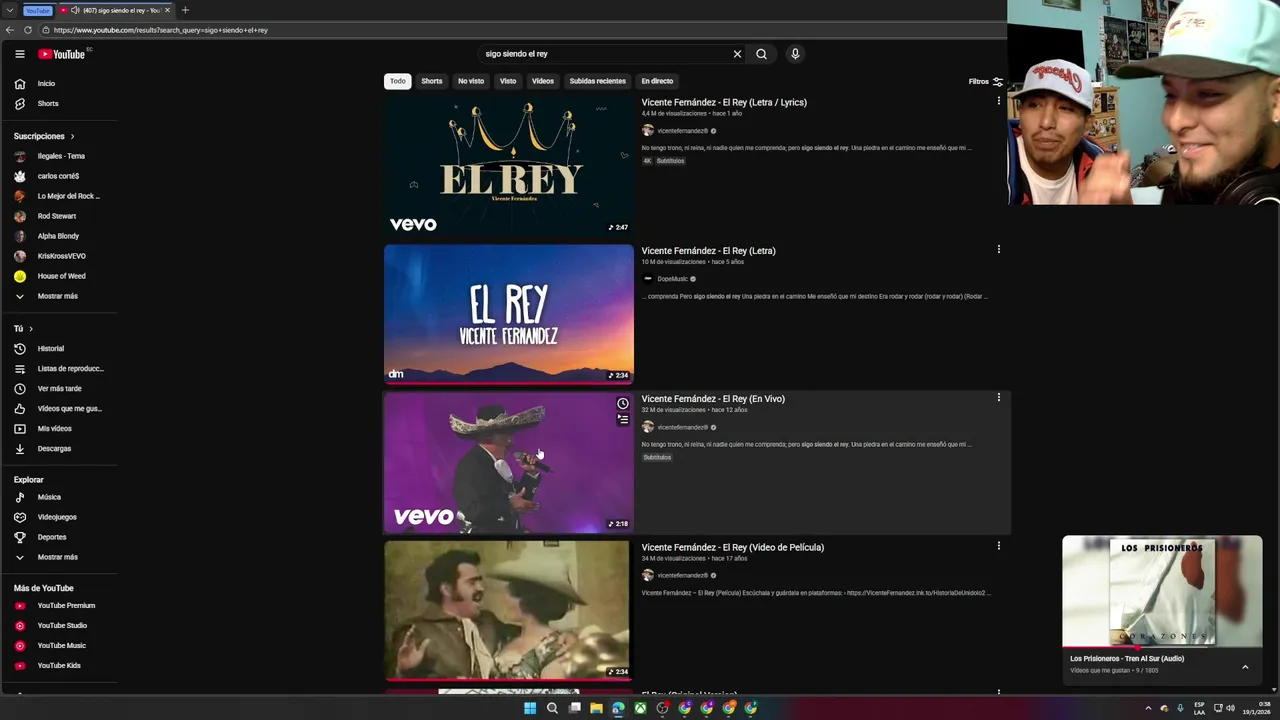Open Alpha Blondy subscription channel

(59, 236)
